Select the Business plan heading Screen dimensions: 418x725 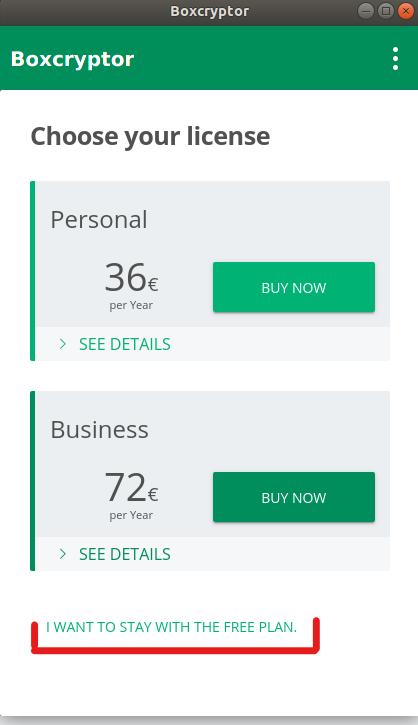tap(99, 429)
